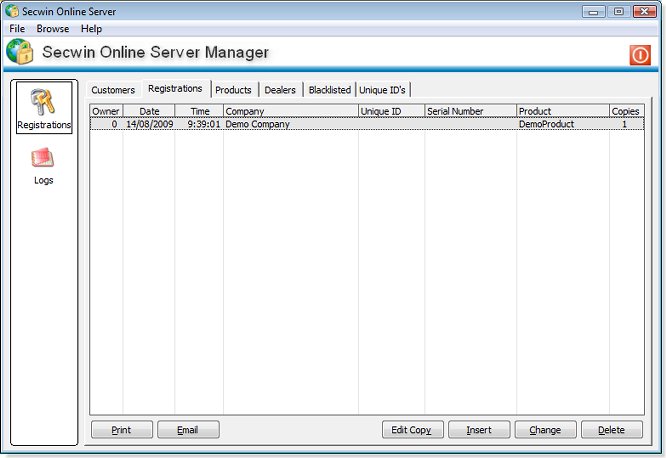This screenshot has height=458, width=666.
Task: Click the Change button
Action: [x=545, y=430]
